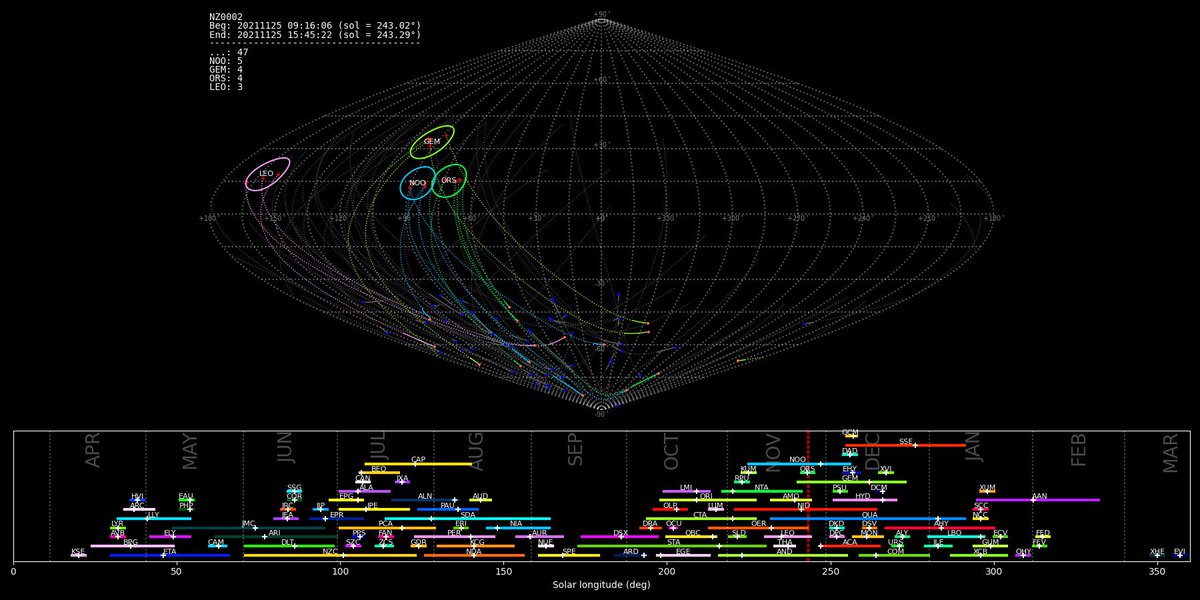This screenshot has height=600, width=1200.
Task: Click the orange NDA activity bar
Action: coord(476,555)
